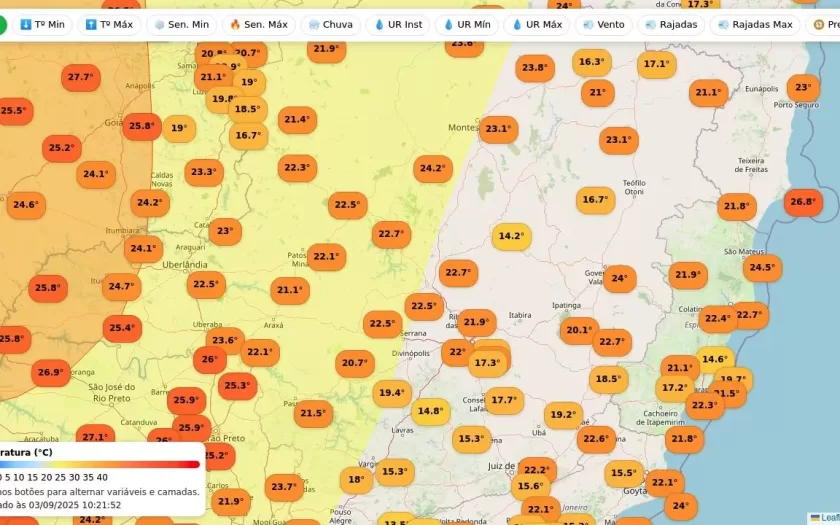The height and width of the screenshot is (525, 840).
Task: Click the UR Mín humidity button
Action: (467, 24)
